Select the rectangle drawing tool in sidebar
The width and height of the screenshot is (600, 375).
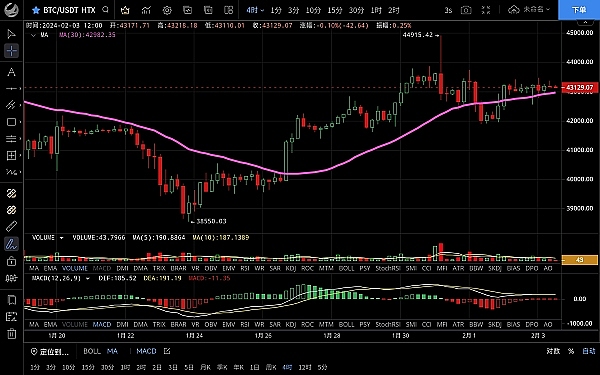click(x=11, y=122)
